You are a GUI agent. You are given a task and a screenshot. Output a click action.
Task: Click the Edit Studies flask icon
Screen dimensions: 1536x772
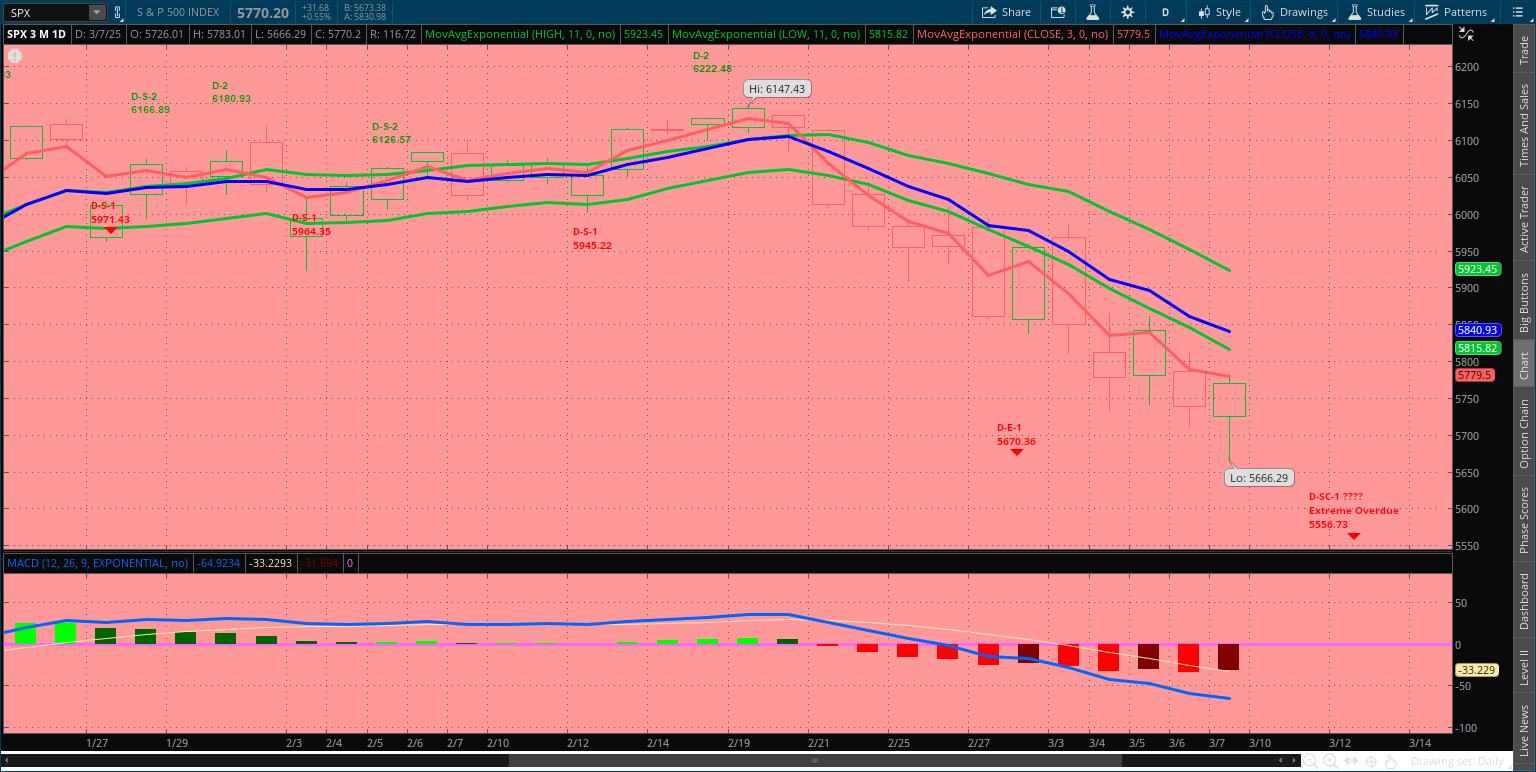(x=1093, y=12)
